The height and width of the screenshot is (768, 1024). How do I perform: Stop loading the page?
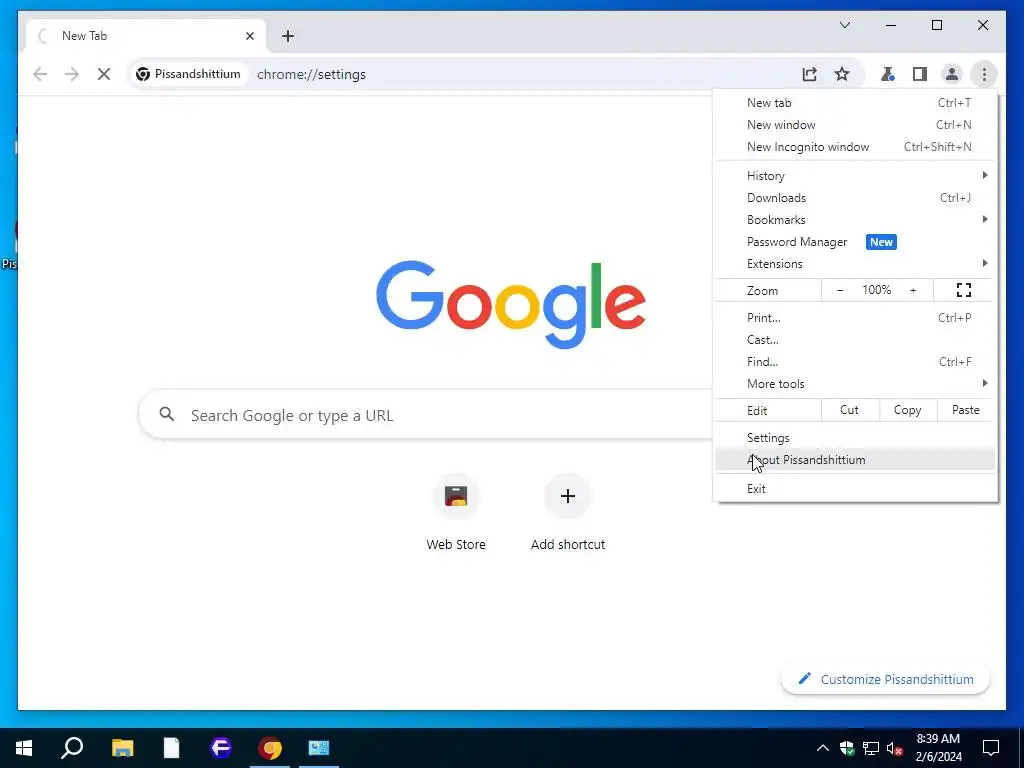(x=104, y=74)
